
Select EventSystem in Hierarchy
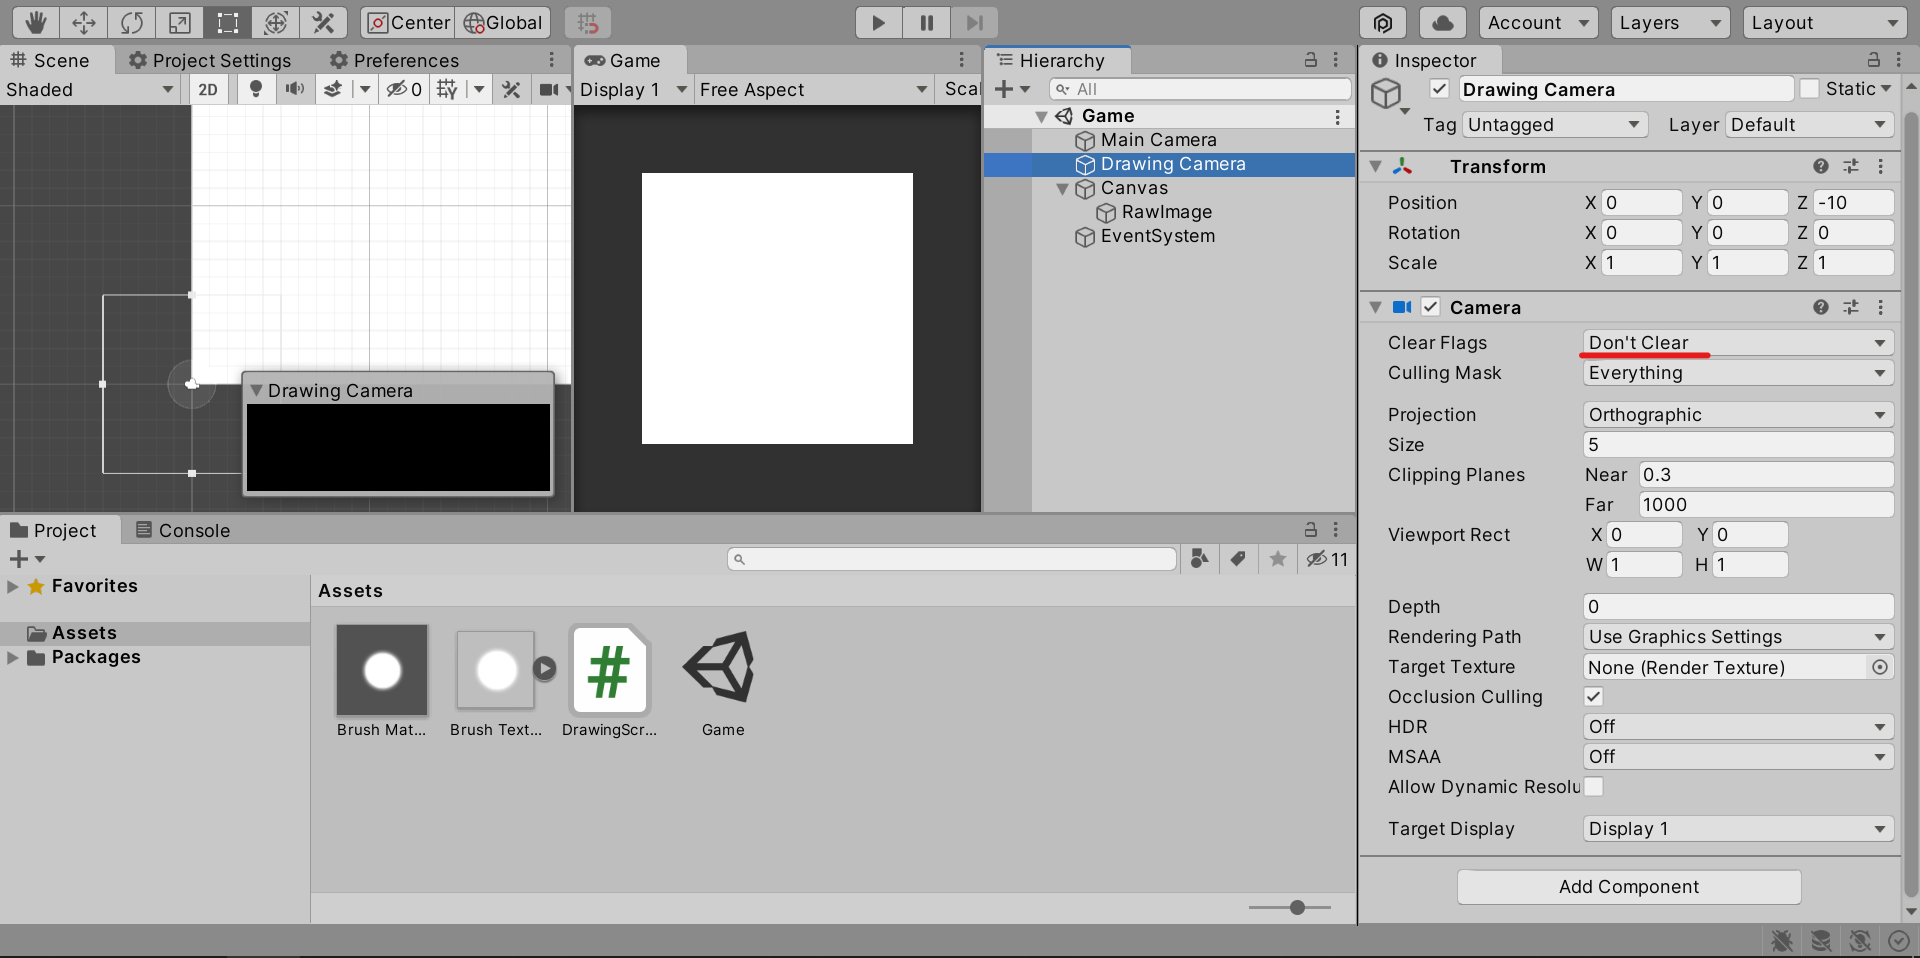pyautogui.click(x=1157, y=236)
